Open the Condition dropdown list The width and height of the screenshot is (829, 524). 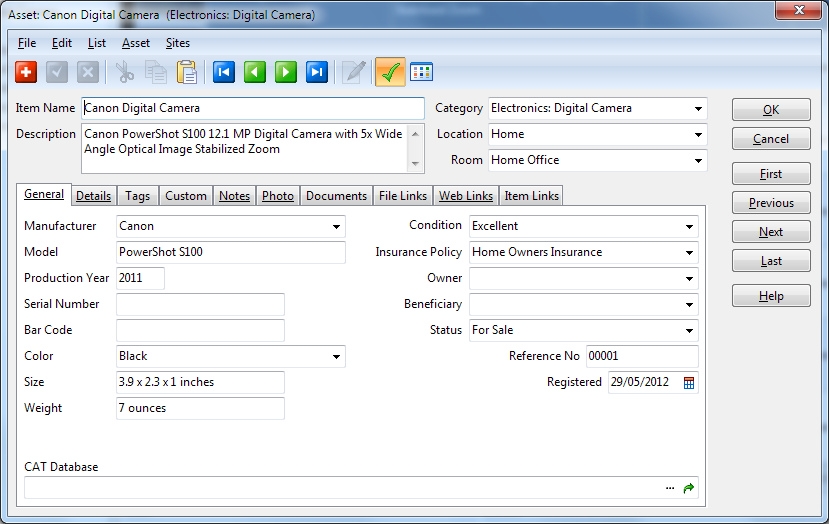point(689,227)
